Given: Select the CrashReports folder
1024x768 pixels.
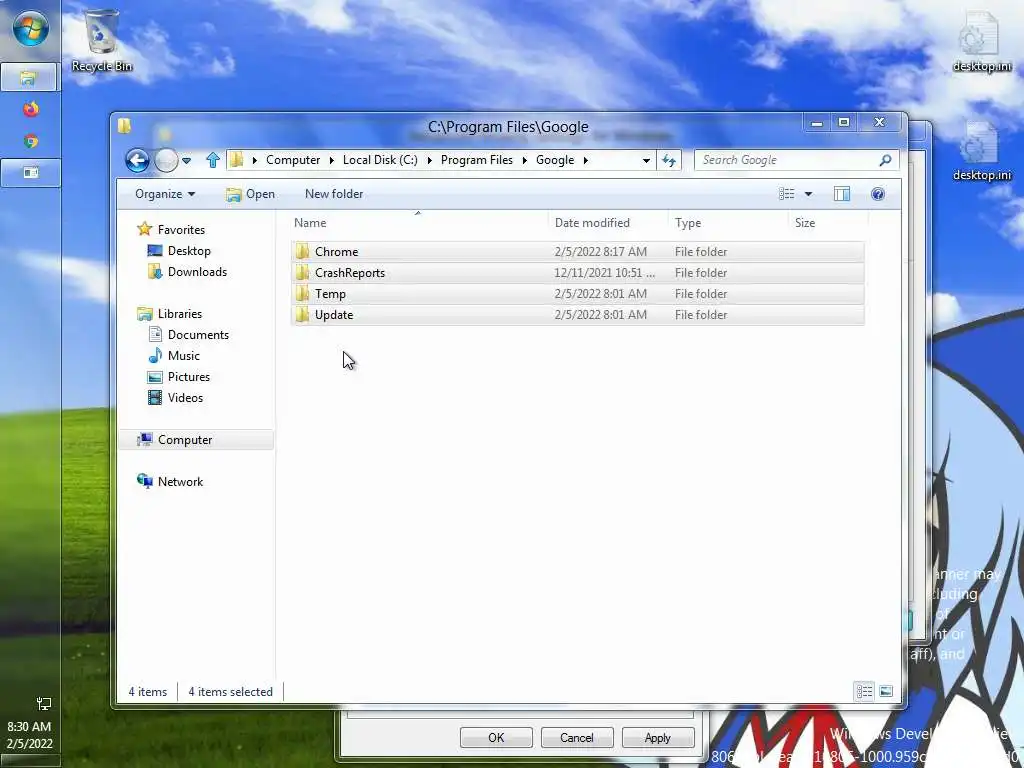Looking at the screenshot, I should pos(578,272).
